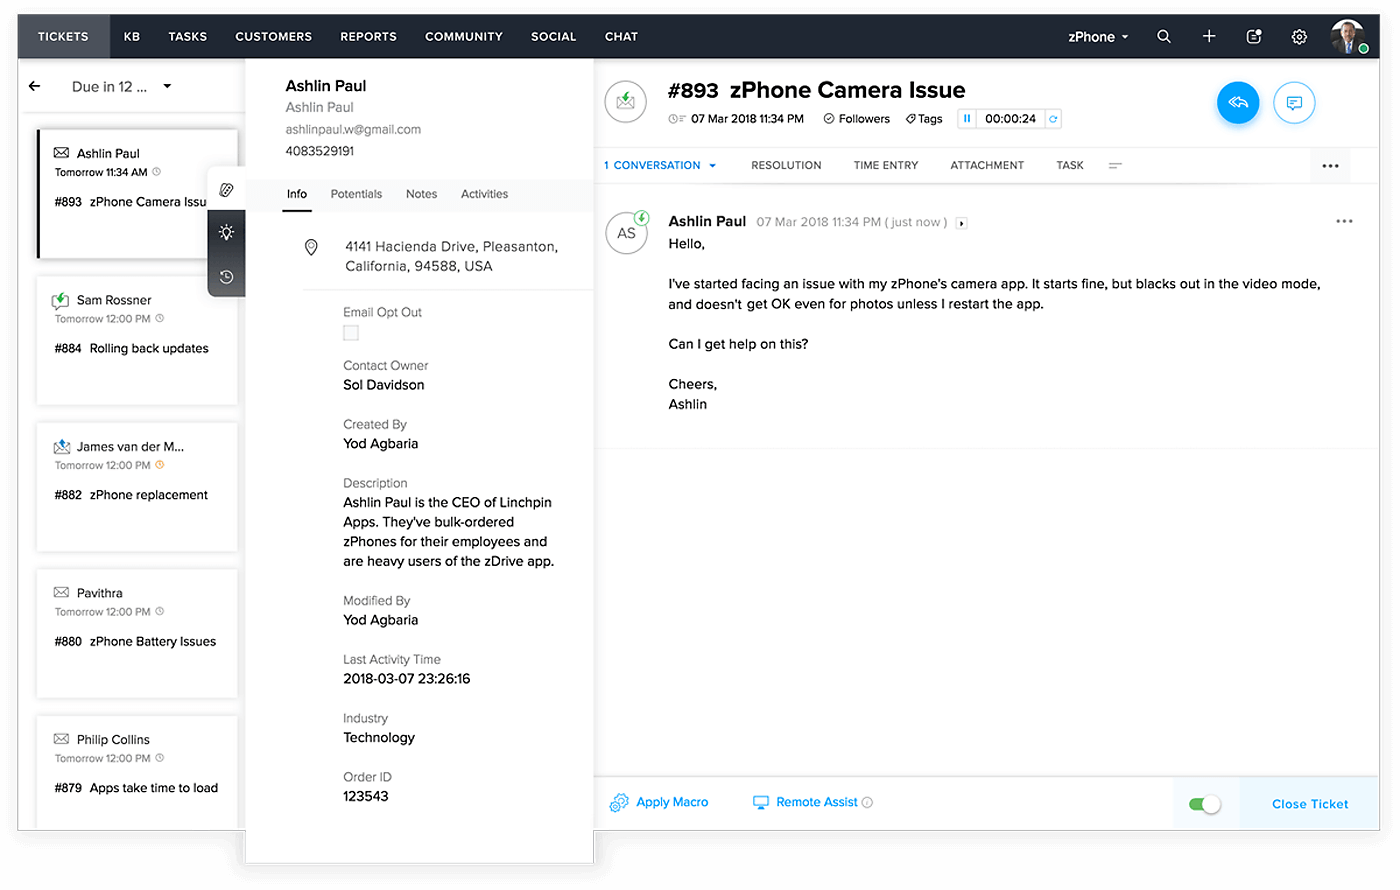Viewport: 1400px width, 890px height.
Task: Open the settings gear icon
Action: pos(1298,36)
